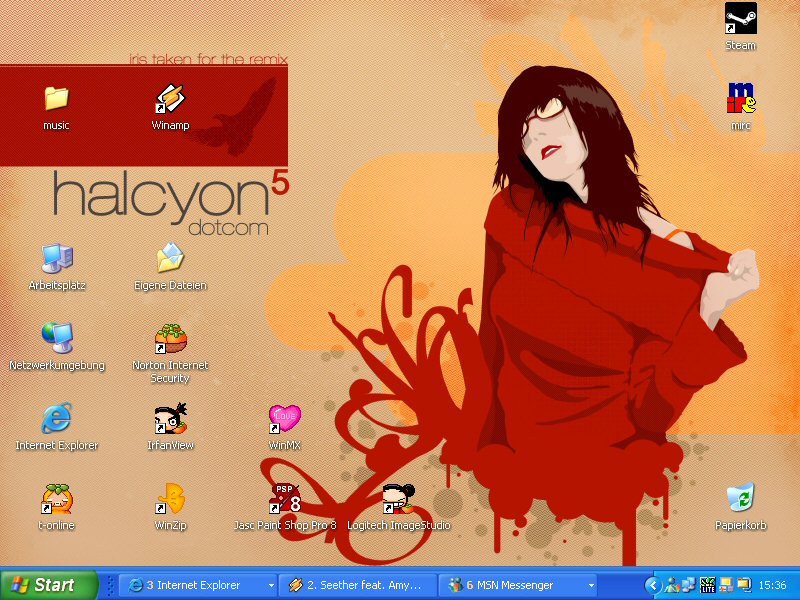Click the Internet Explorer desktop icon
Image resolution: width=800 pixels, height=600 pixels.
57,418
